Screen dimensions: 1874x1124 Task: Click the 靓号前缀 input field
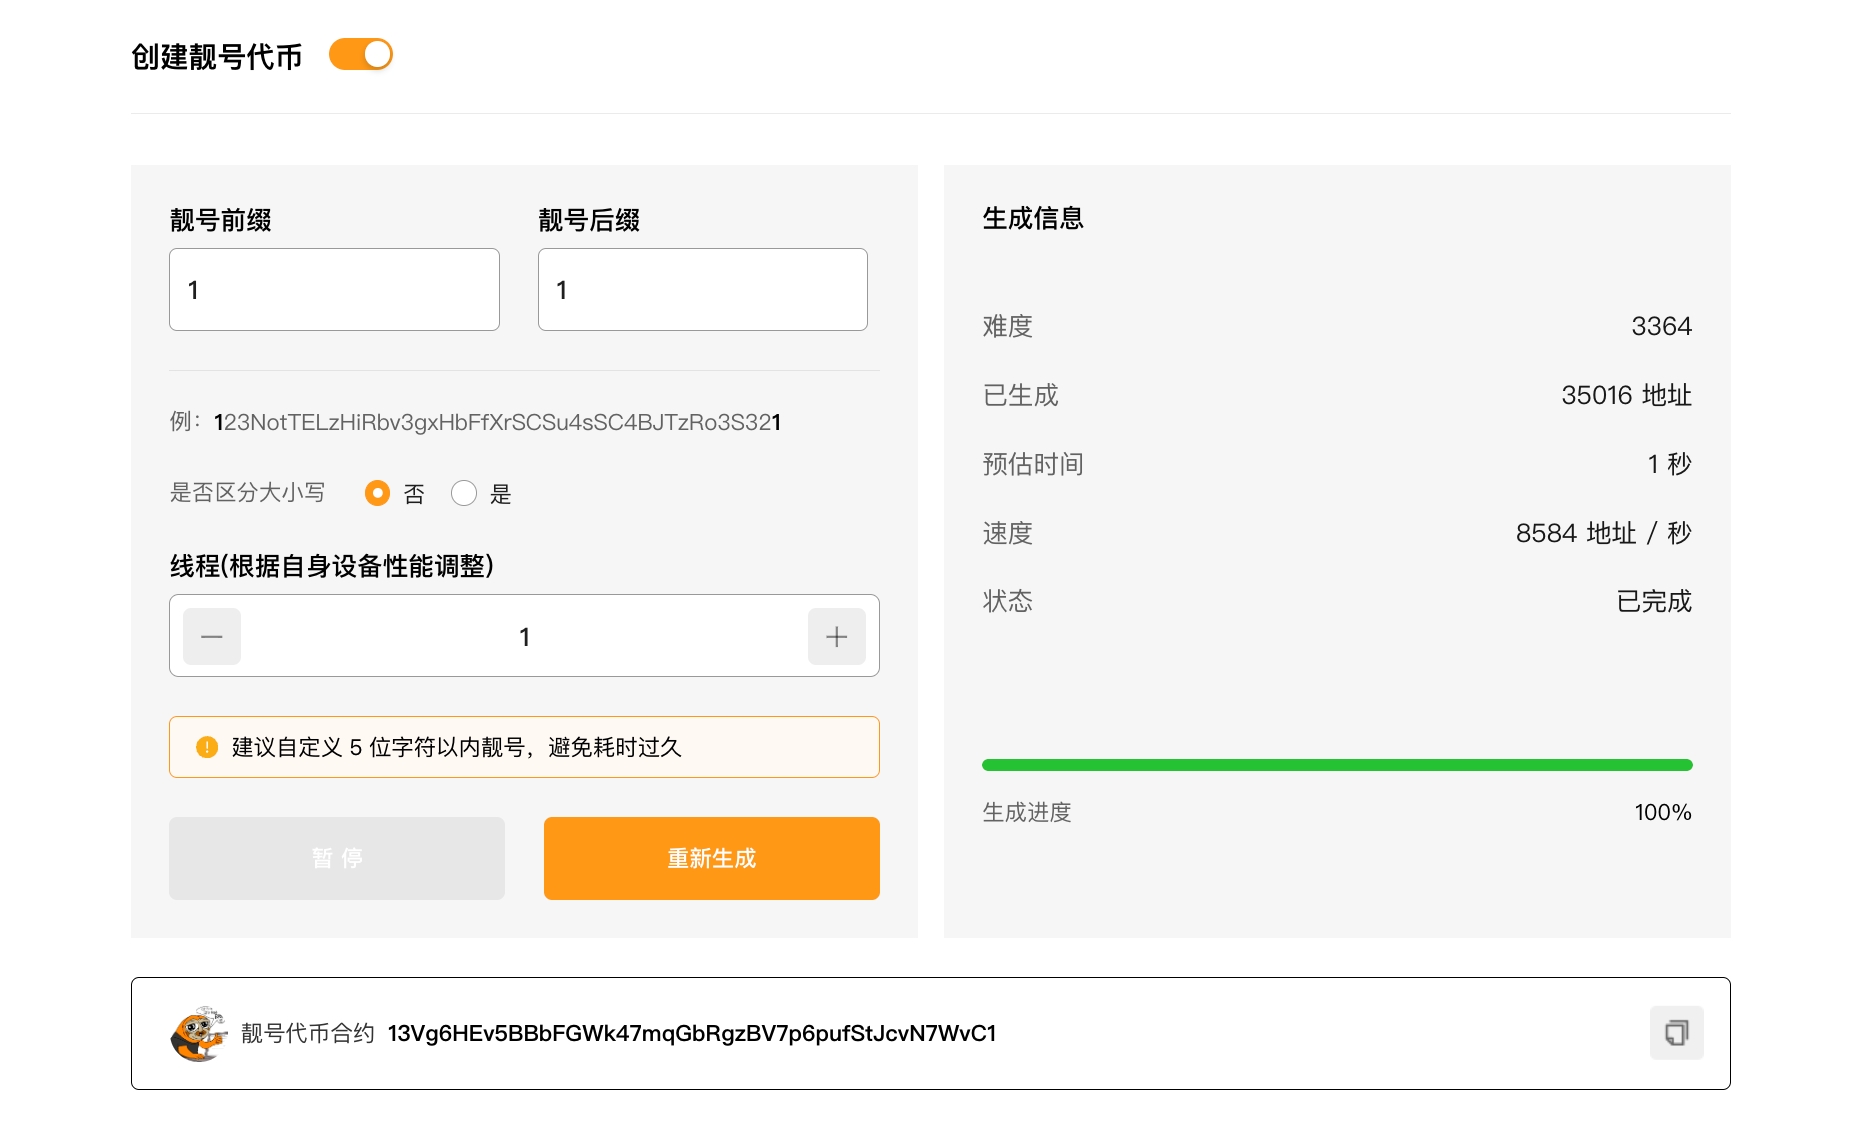pyautogui.click(x=334, y=290)
